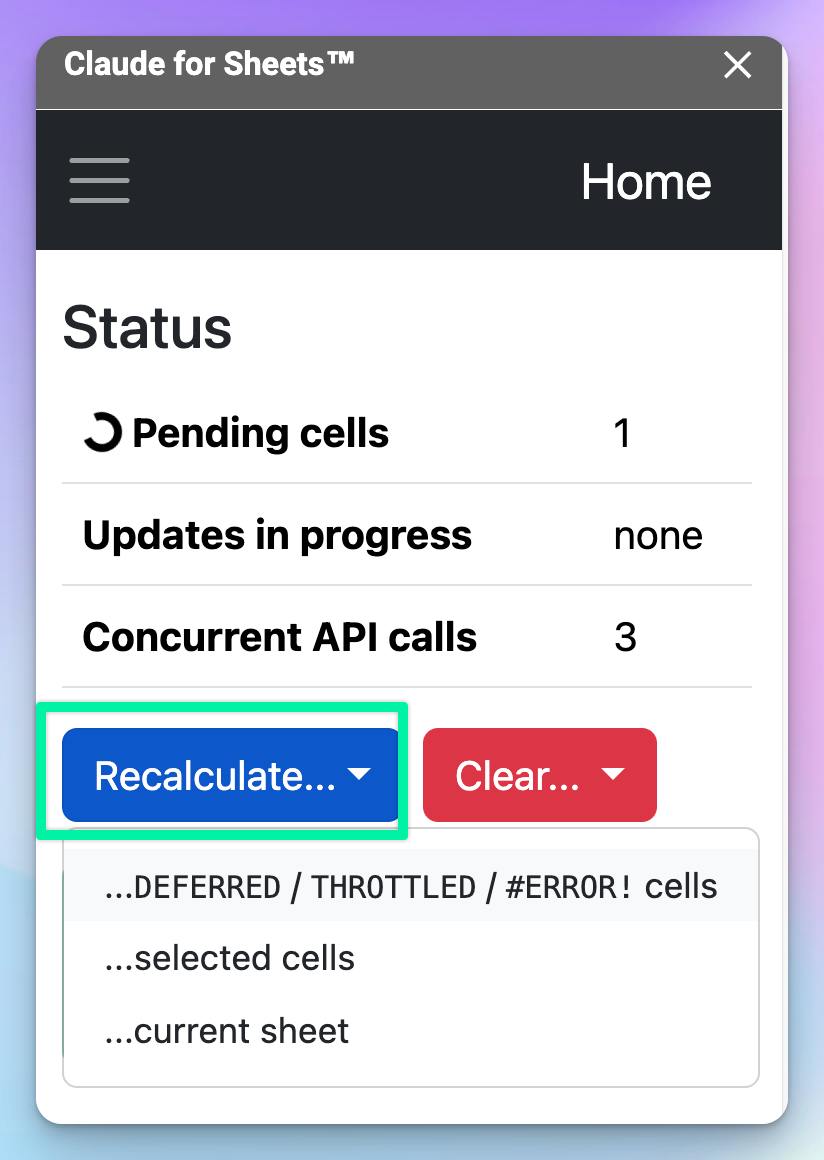This screenshot has height=1160, width=824.
Task: Collapse the Recalculate dropdown caret
Action: pos(358,775)
